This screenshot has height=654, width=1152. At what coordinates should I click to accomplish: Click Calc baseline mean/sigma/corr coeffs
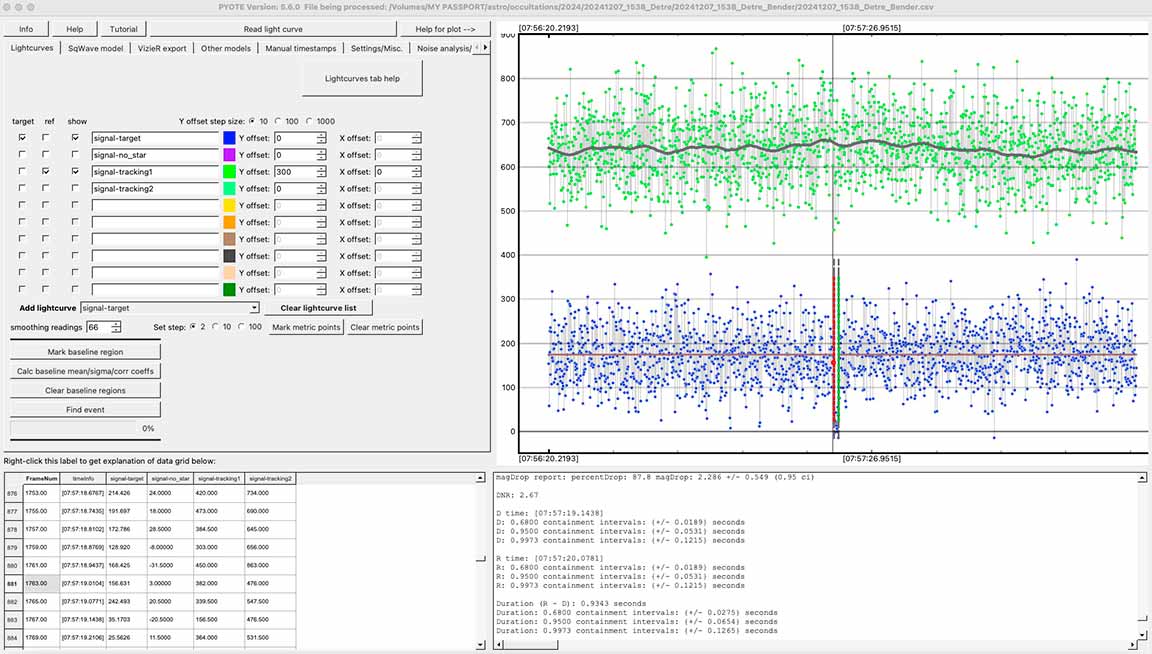85,371
